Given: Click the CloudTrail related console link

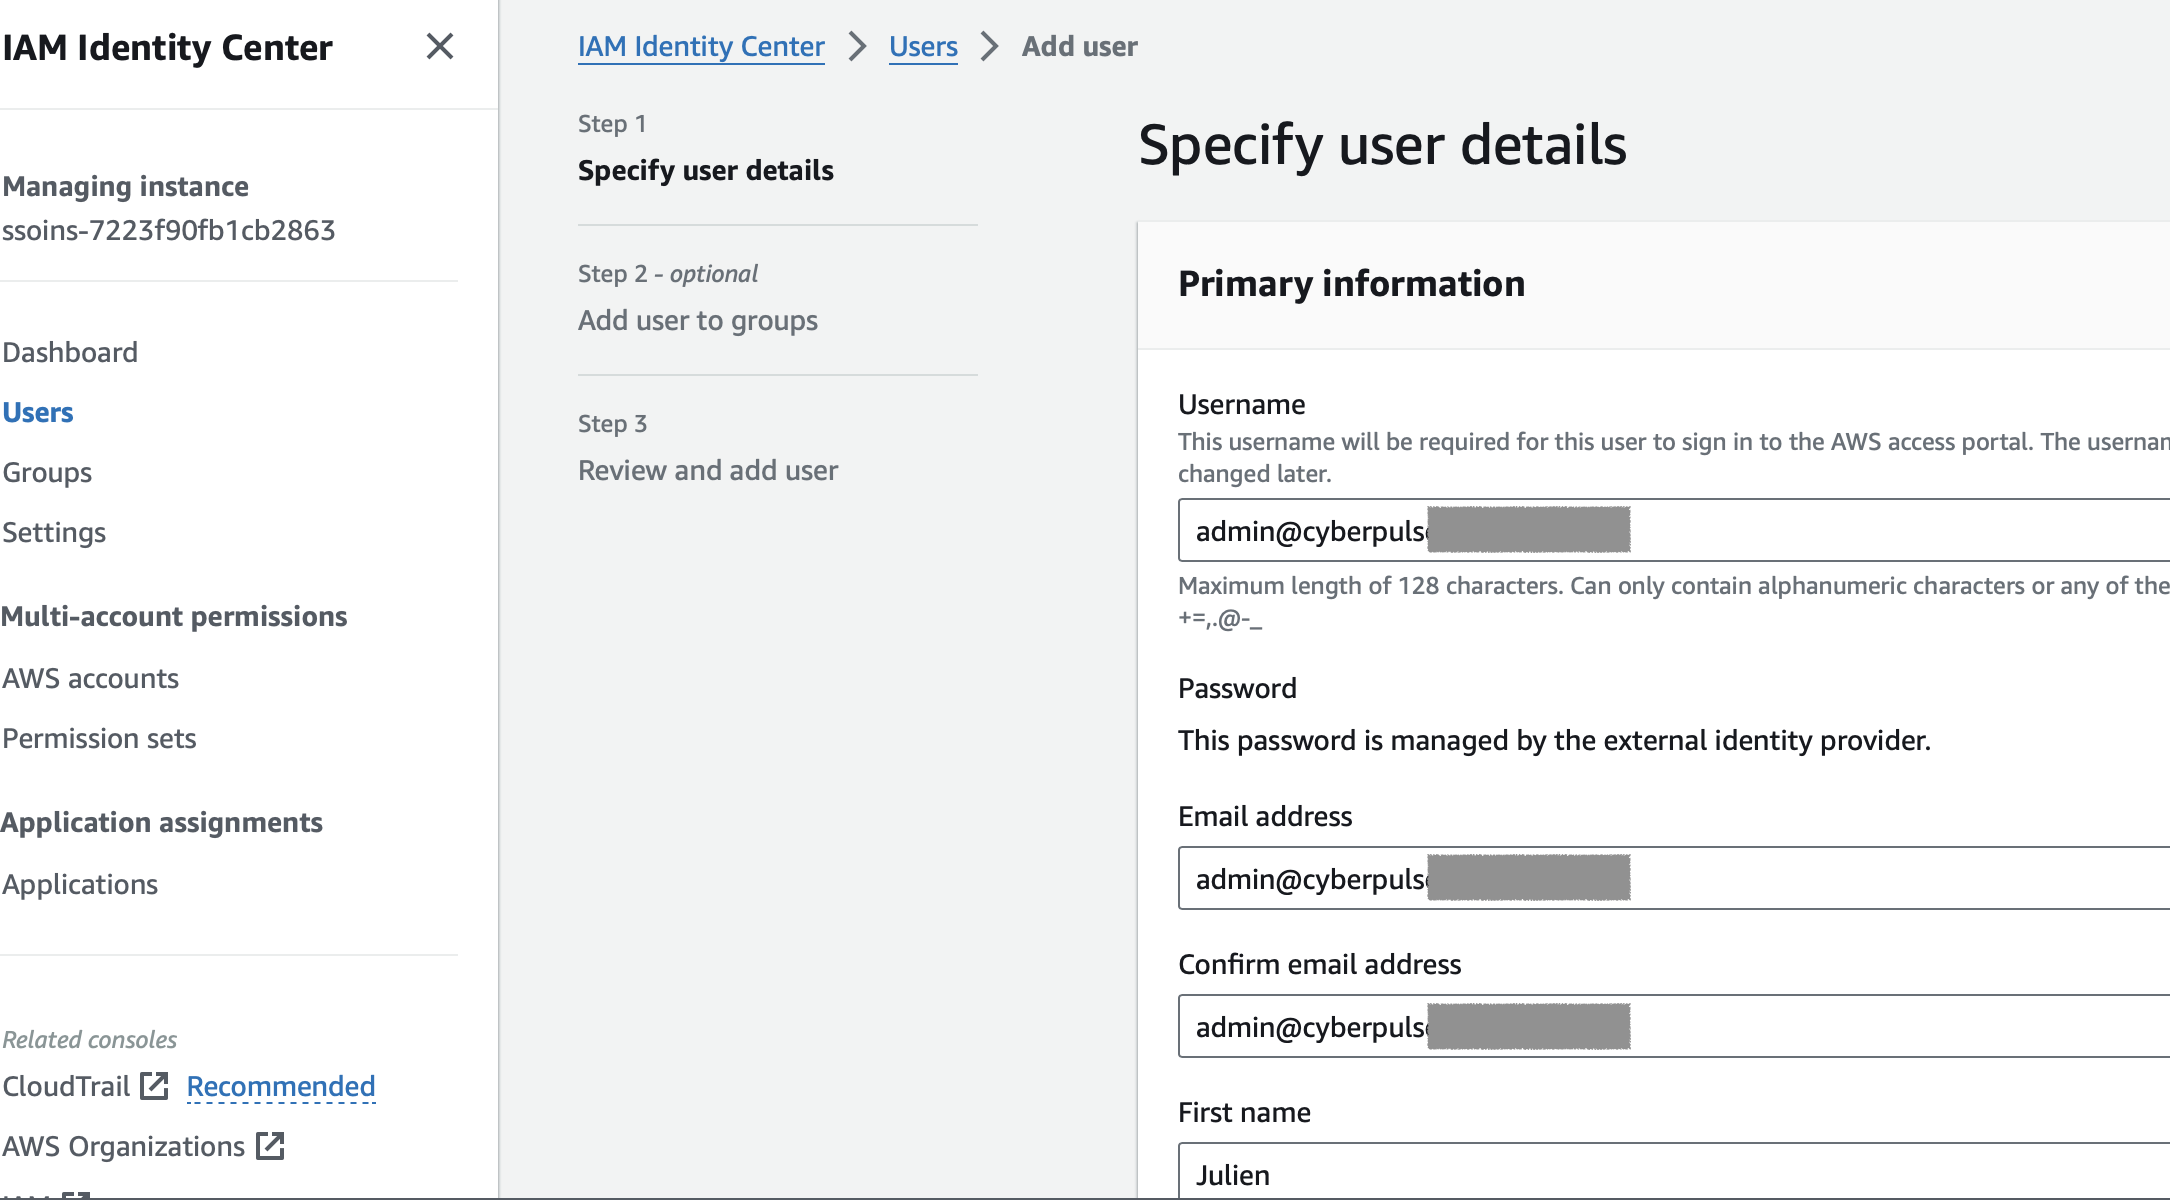Looking at the screenshot, I should (66, 1086).
